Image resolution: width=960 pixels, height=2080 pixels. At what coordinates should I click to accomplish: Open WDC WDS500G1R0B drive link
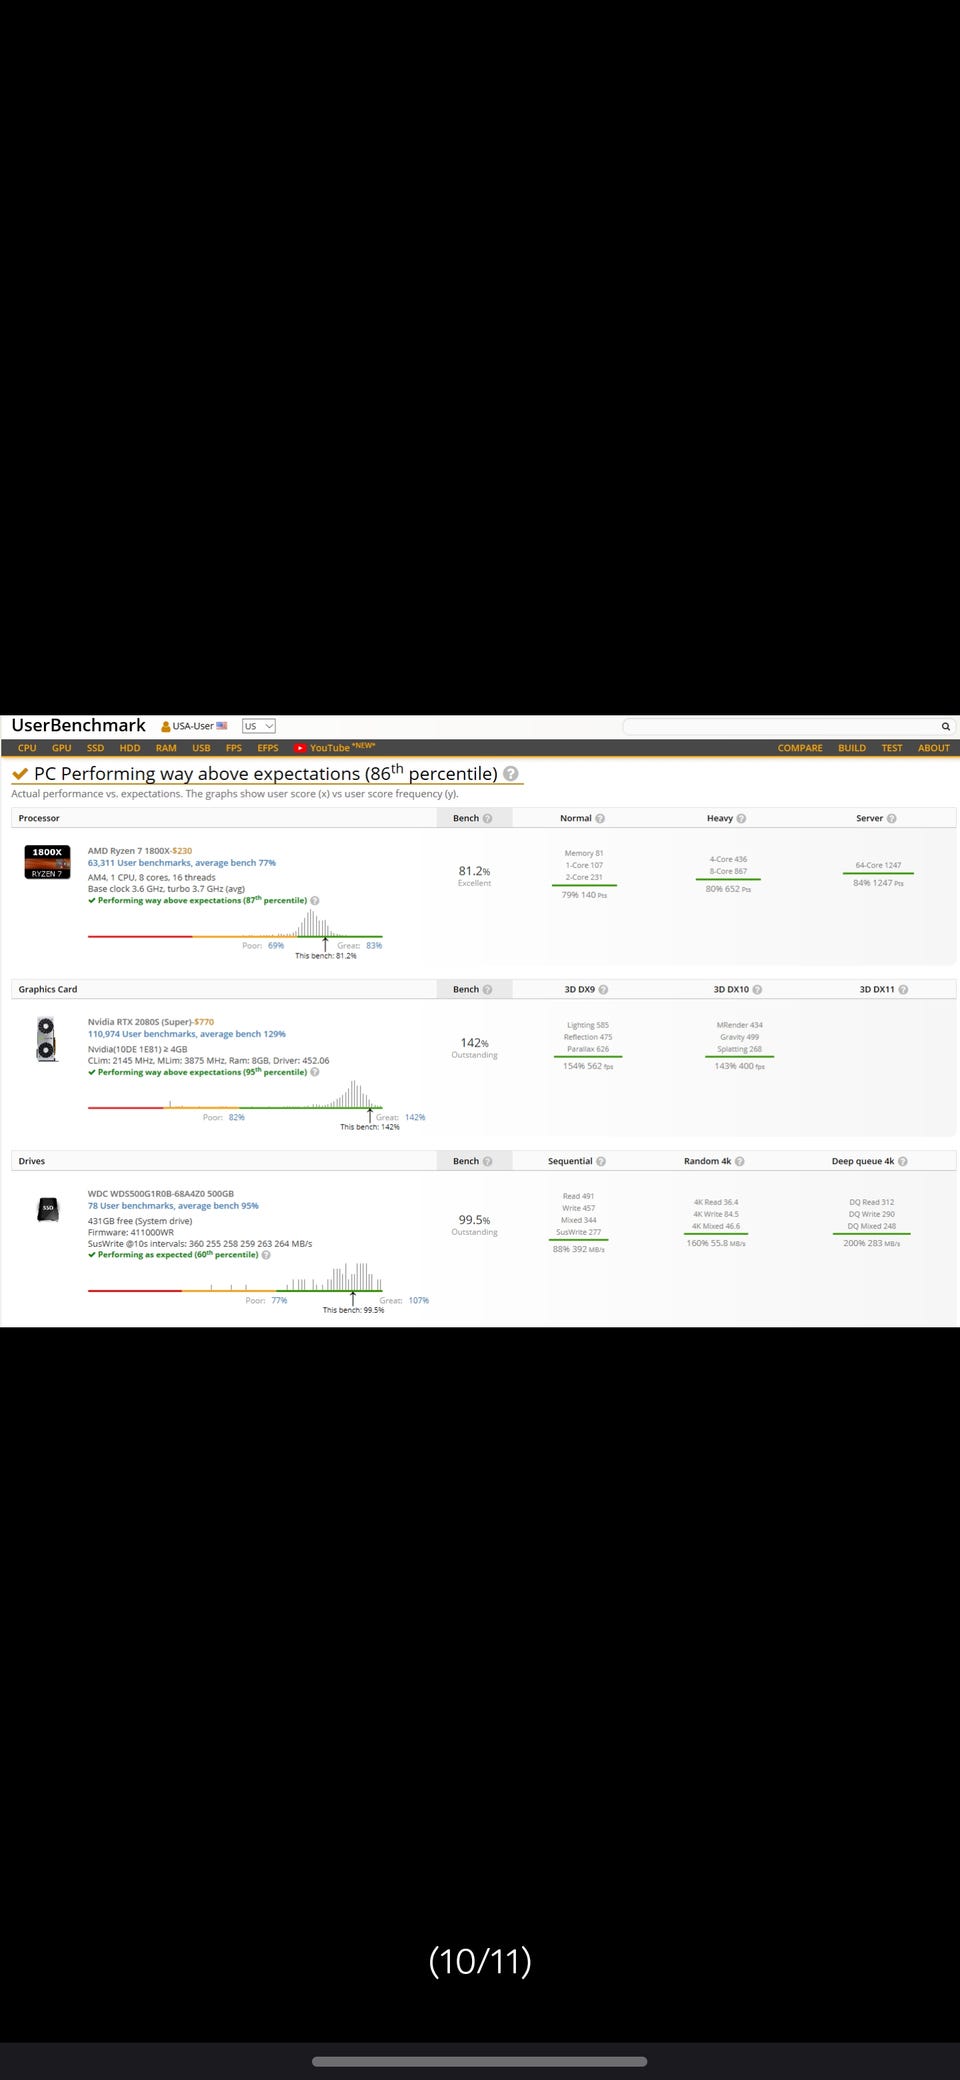point(161,1193)
